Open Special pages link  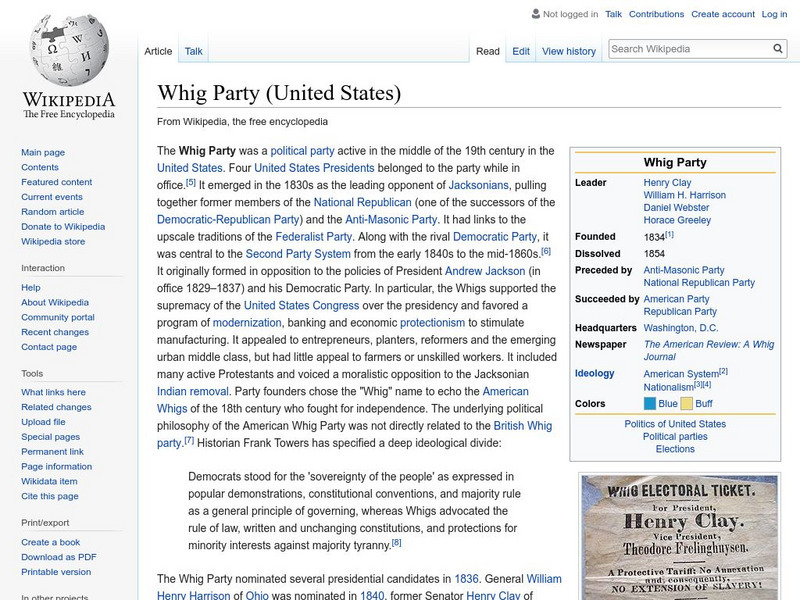(51, 436)
